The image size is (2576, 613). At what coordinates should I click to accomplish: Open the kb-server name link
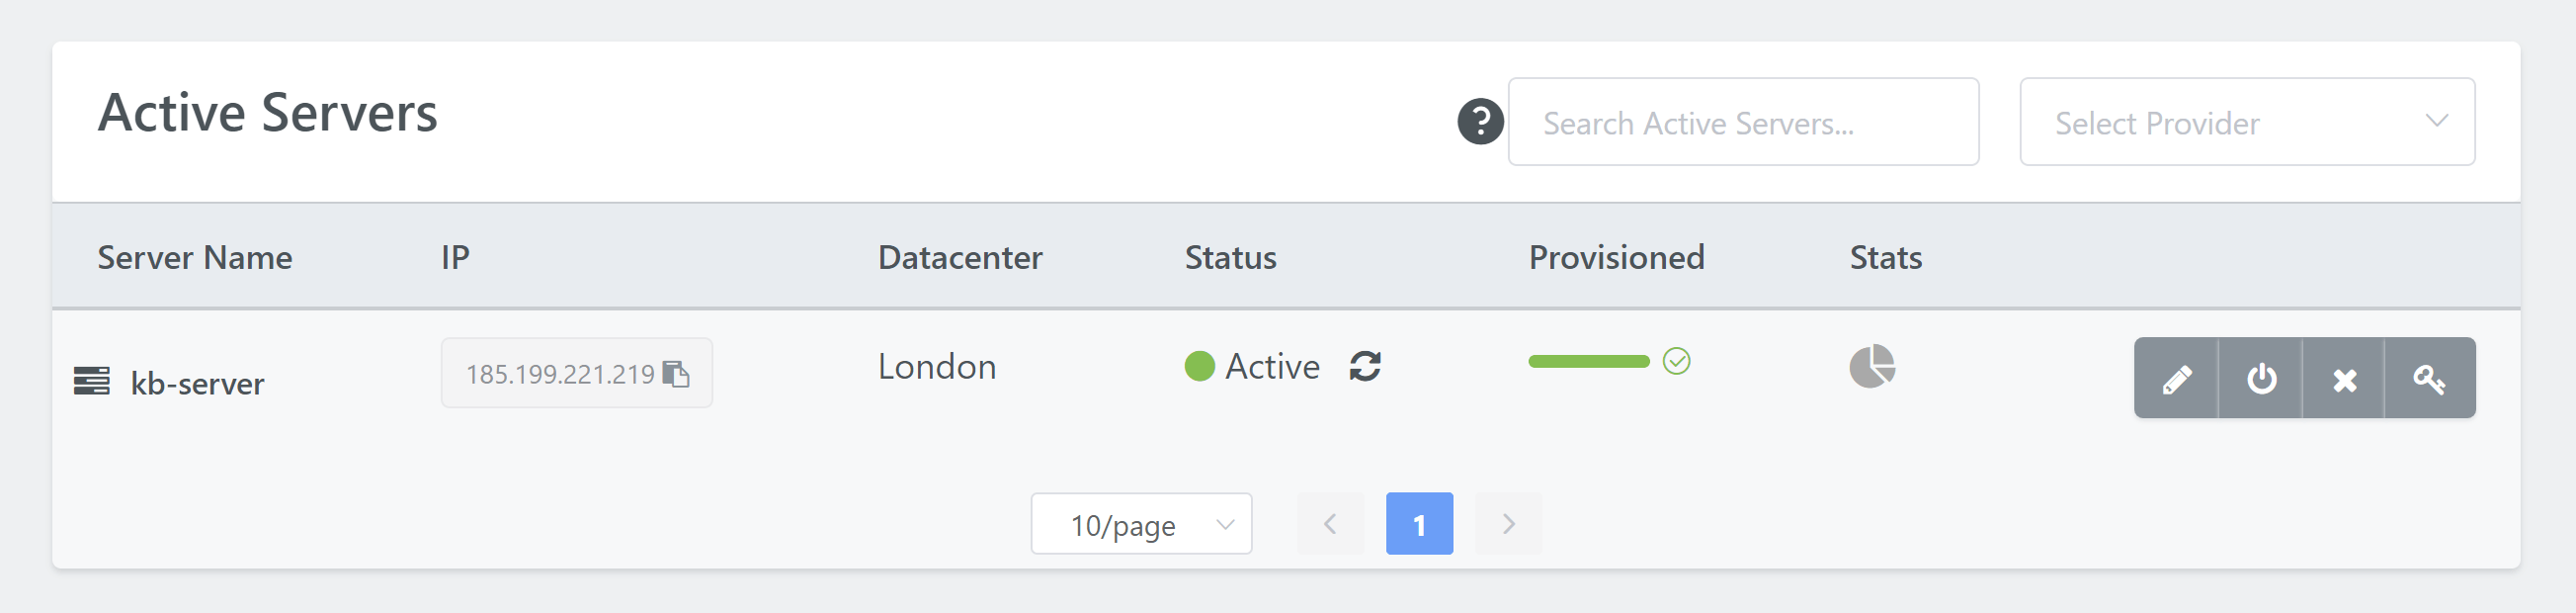pos(197,383)
